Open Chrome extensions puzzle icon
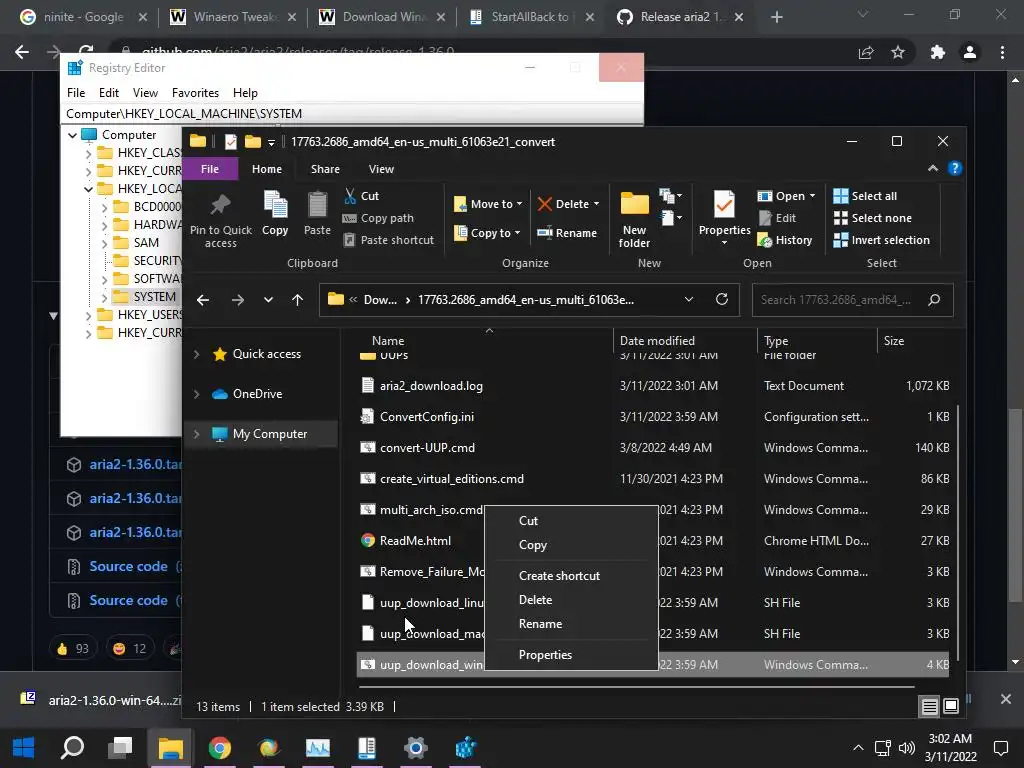1024x768 pixels. click(938, 52)
